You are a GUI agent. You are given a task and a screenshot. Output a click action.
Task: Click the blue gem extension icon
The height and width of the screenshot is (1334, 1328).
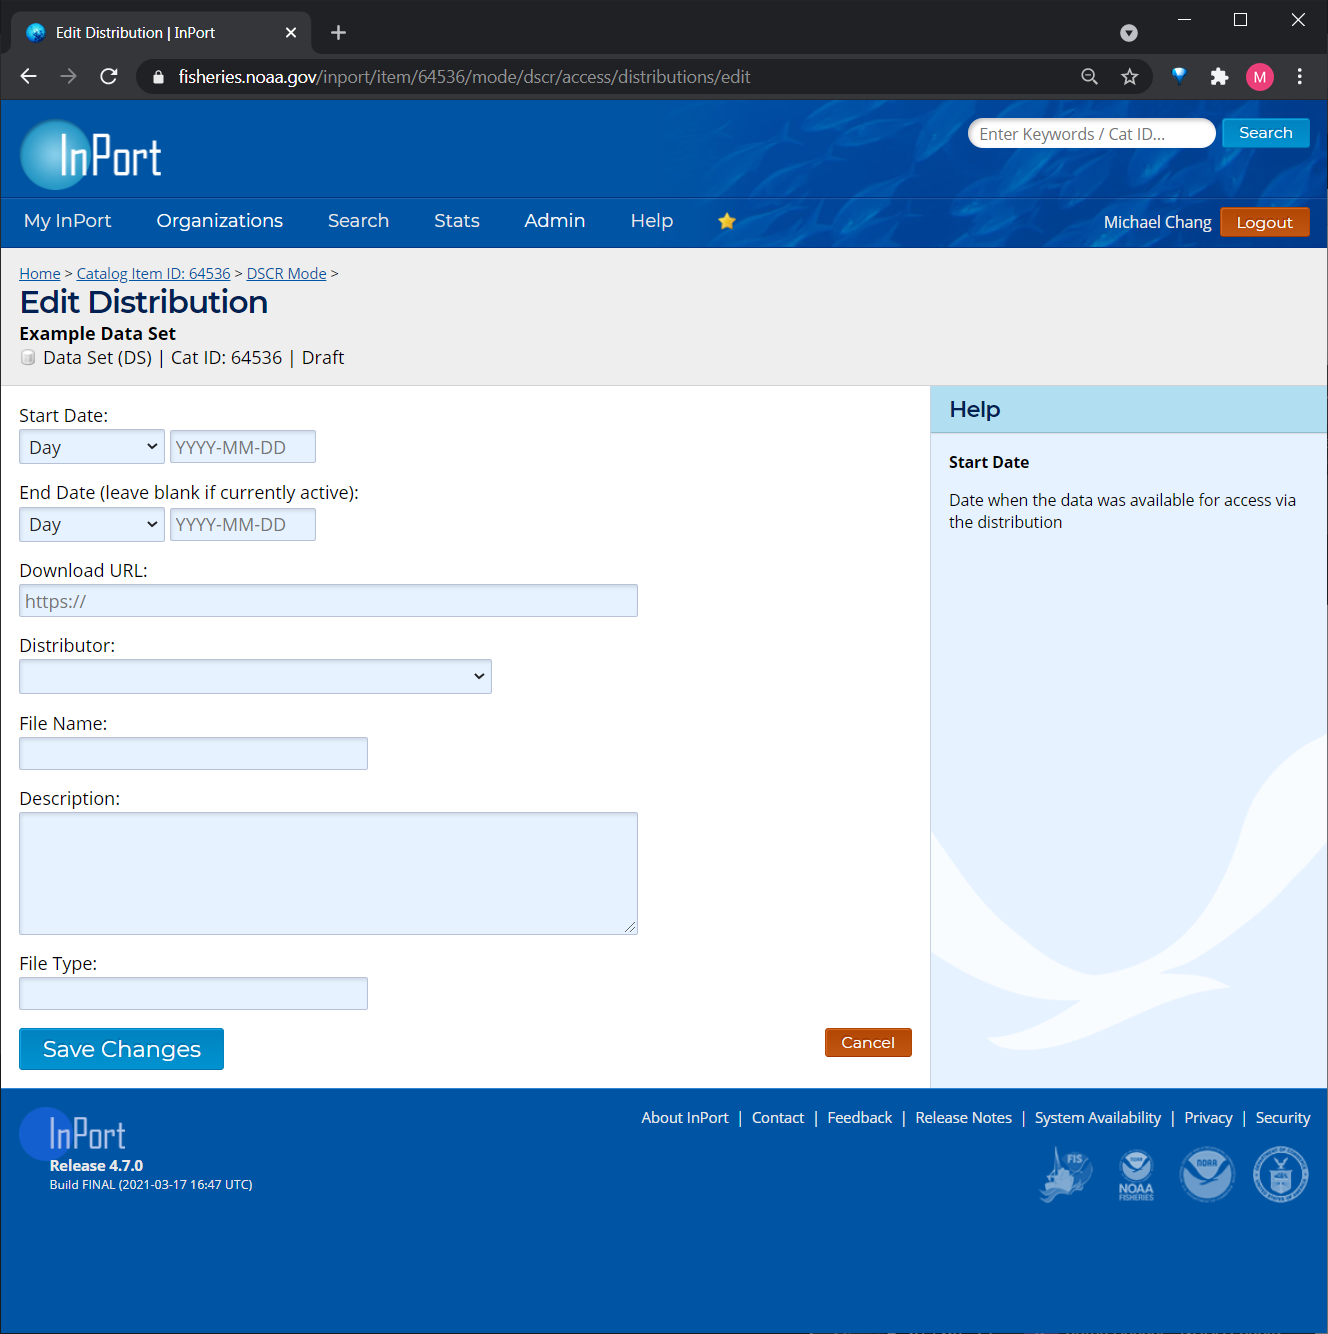[1179, 76]
